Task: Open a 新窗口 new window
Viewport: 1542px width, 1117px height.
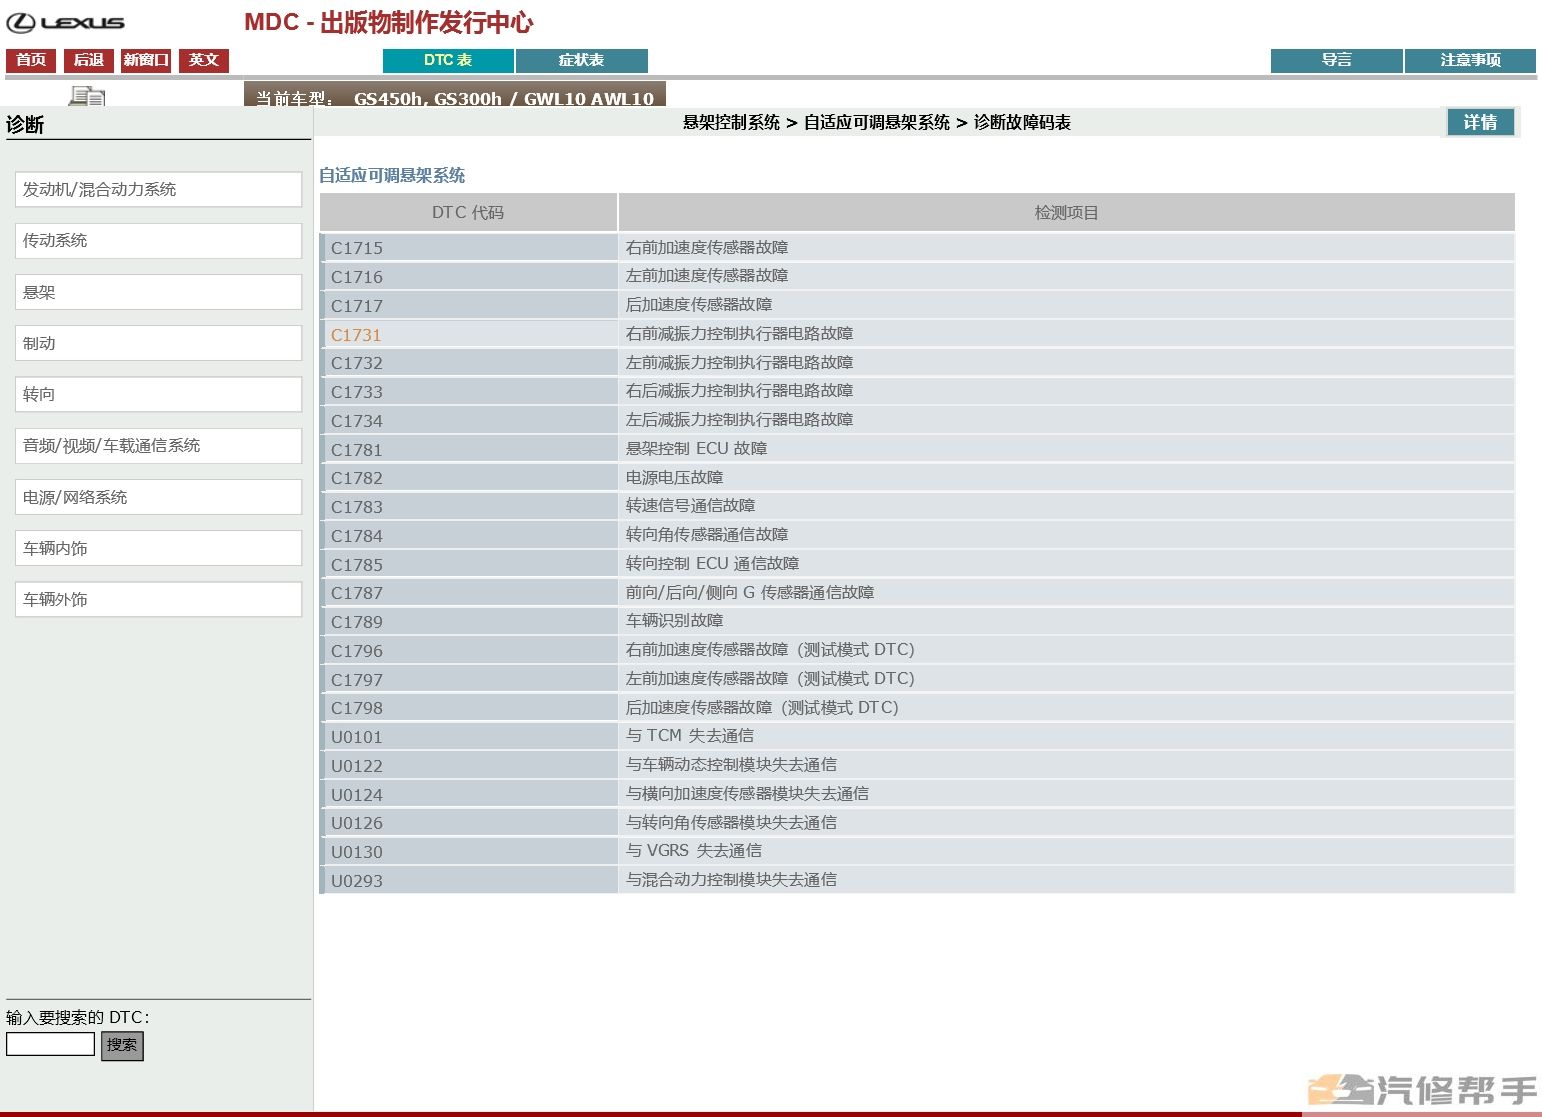Action: click(x=146, y=60)
